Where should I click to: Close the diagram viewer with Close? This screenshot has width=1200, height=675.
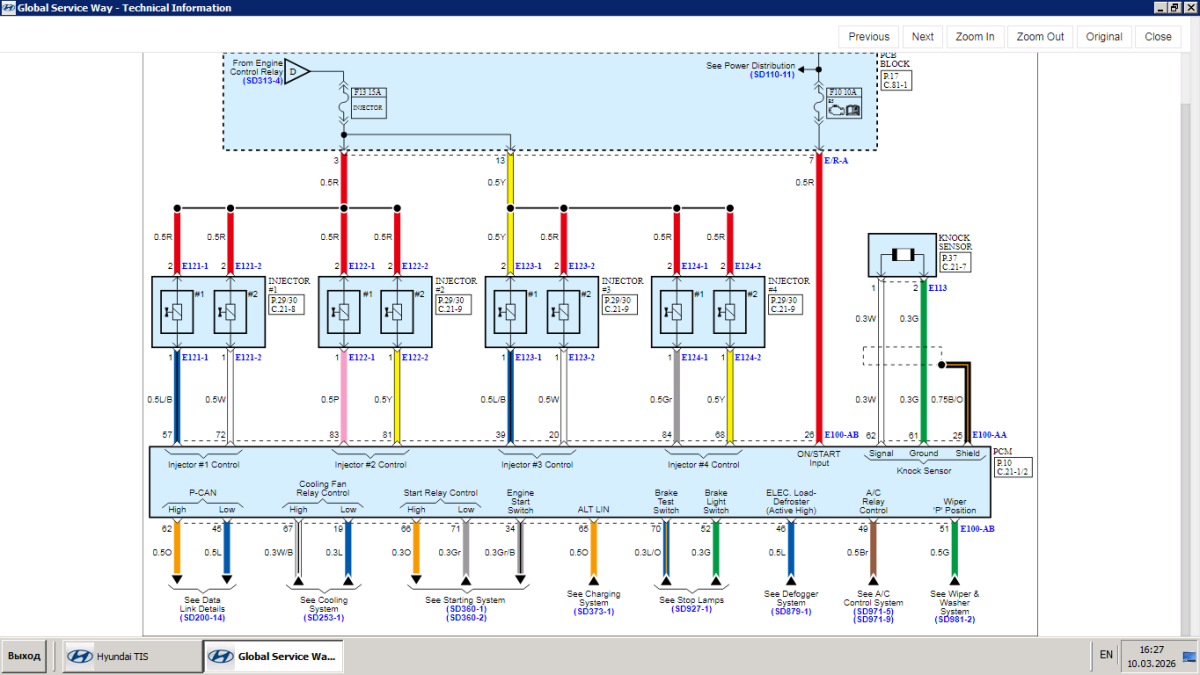tap(1158, 36)
